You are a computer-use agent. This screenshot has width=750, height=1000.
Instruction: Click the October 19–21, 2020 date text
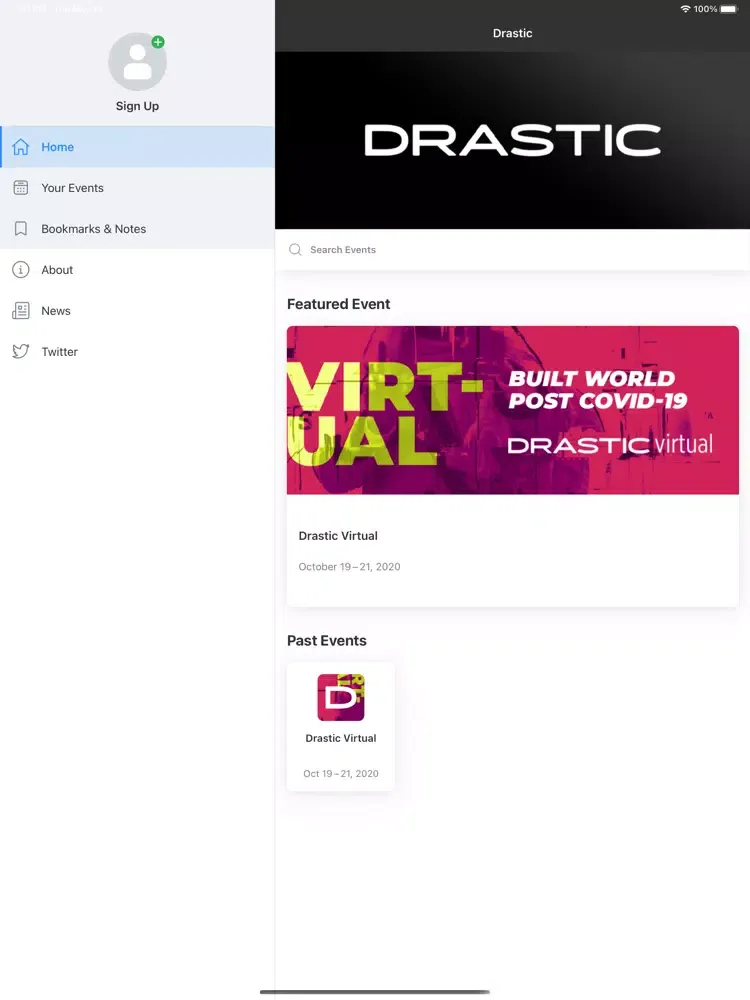click(349, 566)
